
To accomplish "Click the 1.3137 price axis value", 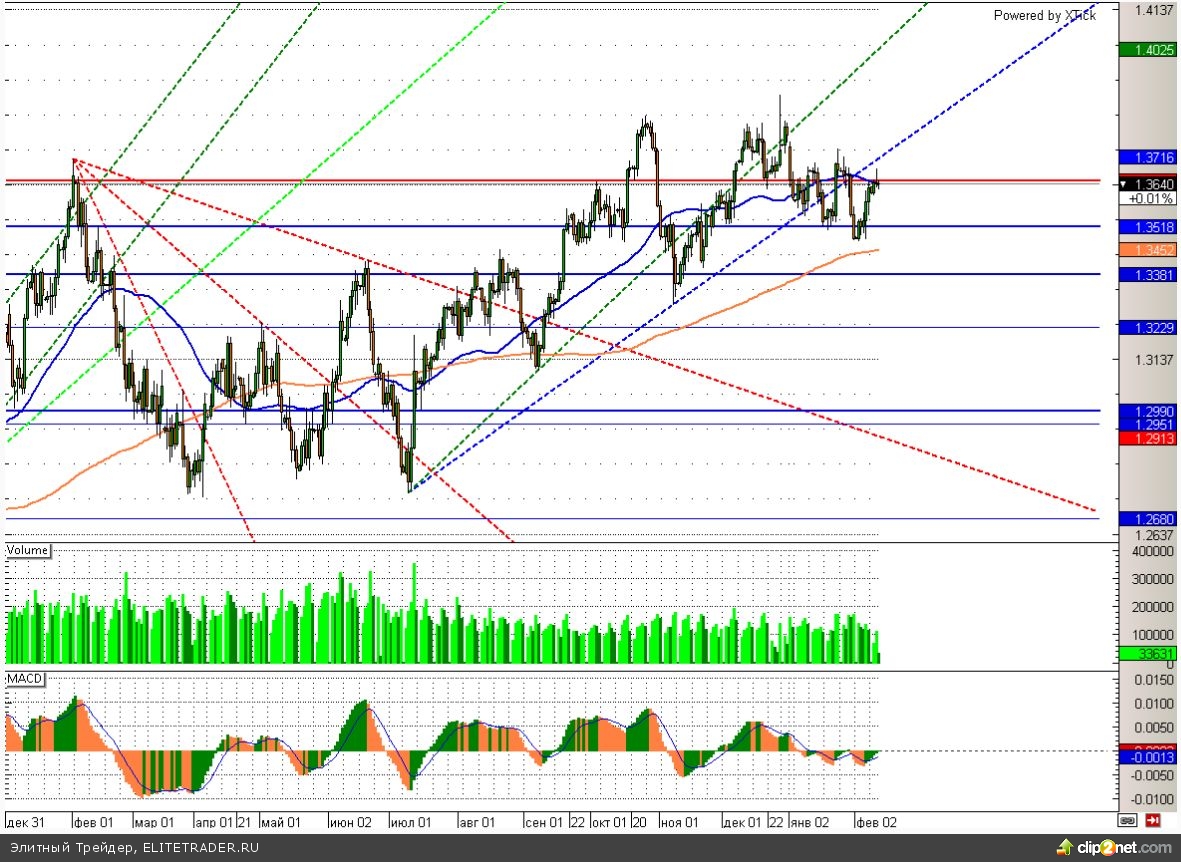I will click(x=1155, y=359).
